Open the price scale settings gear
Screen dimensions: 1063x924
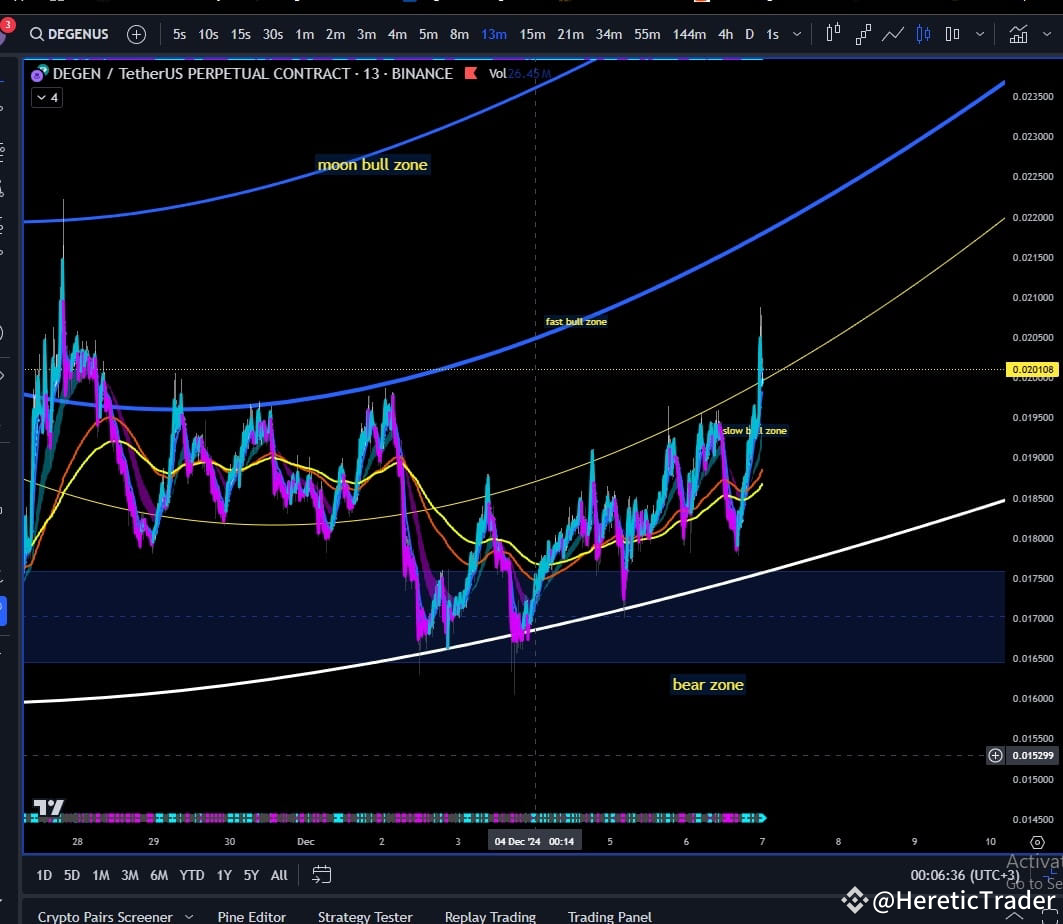(x=1039, y=843)
